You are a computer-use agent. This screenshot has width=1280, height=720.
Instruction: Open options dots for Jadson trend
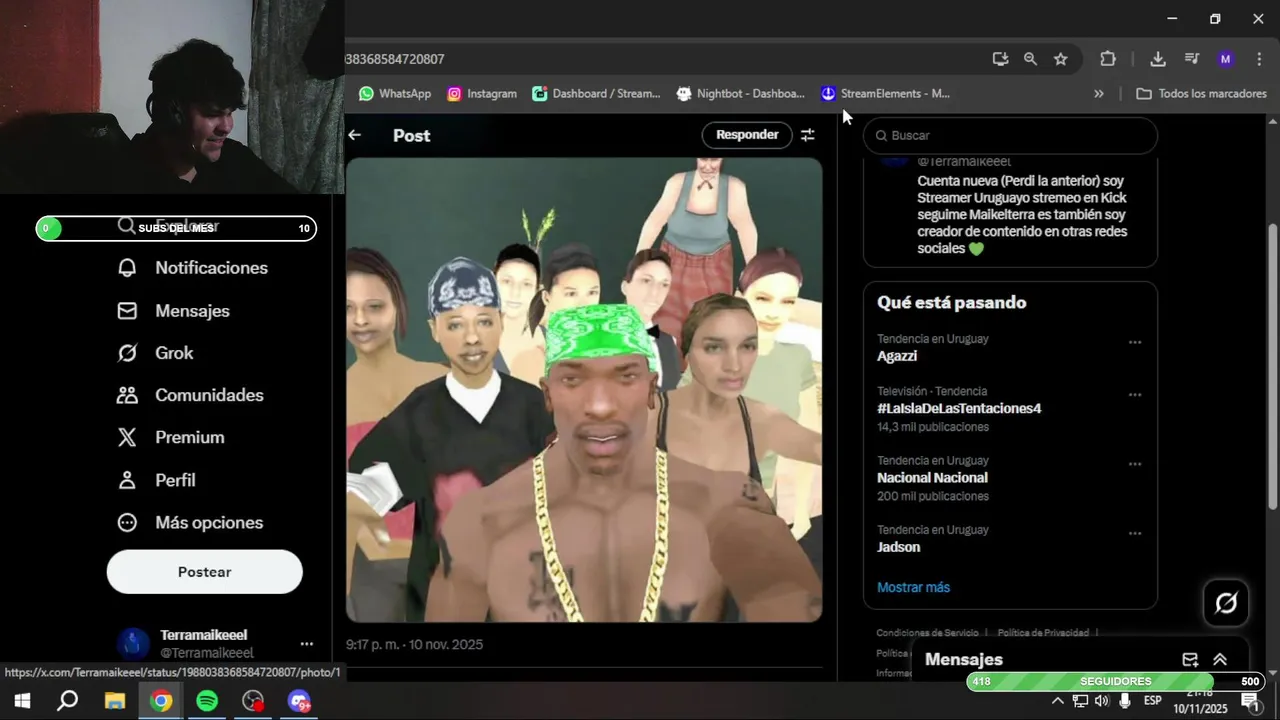(x=1135, y=533)
